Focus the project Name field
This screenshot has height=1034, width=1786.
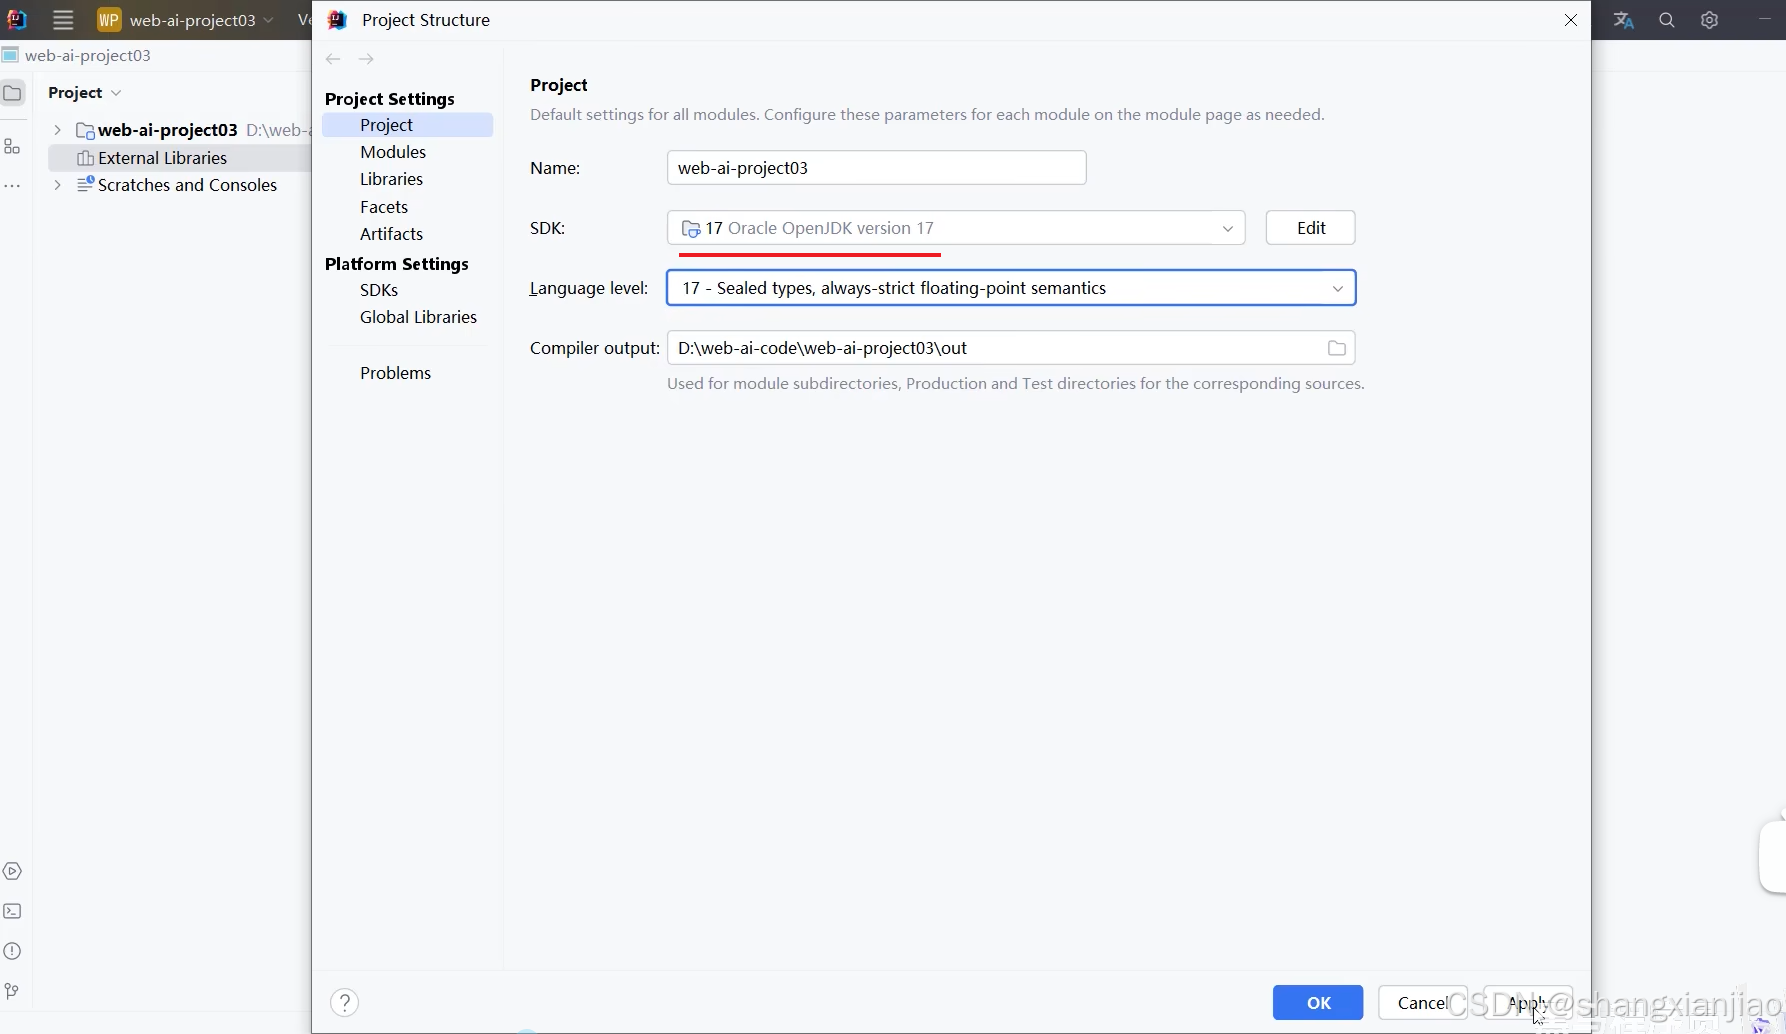tap(876, 168)
